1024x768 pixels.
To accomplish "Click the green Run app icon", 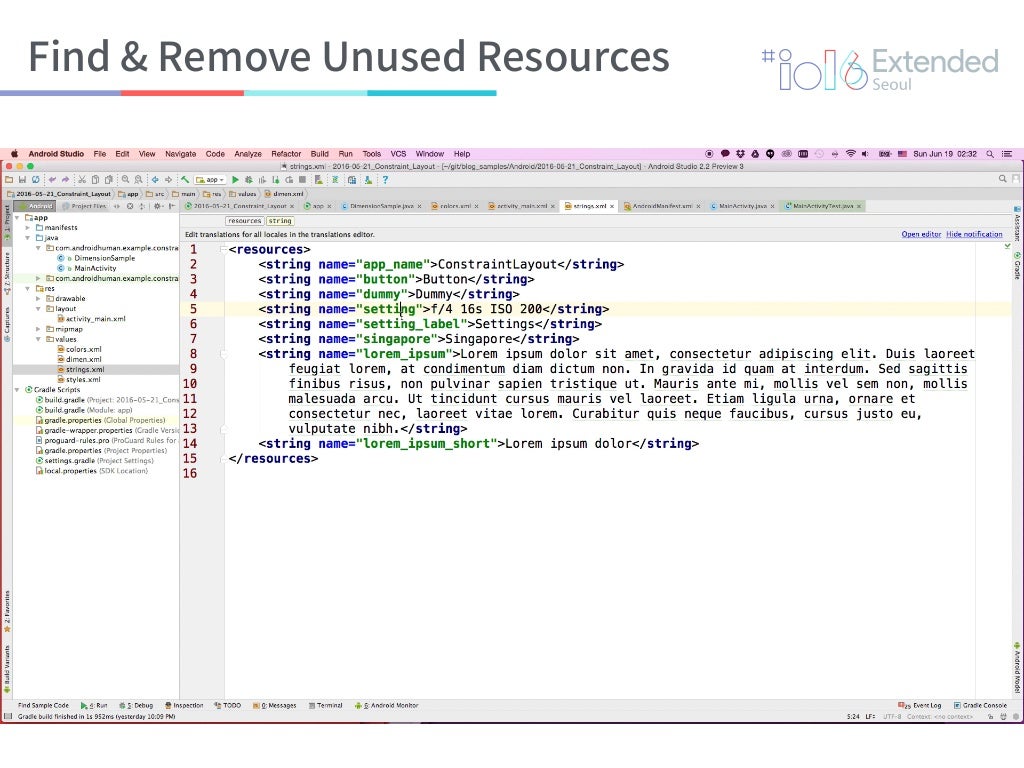I will point(235,180).
